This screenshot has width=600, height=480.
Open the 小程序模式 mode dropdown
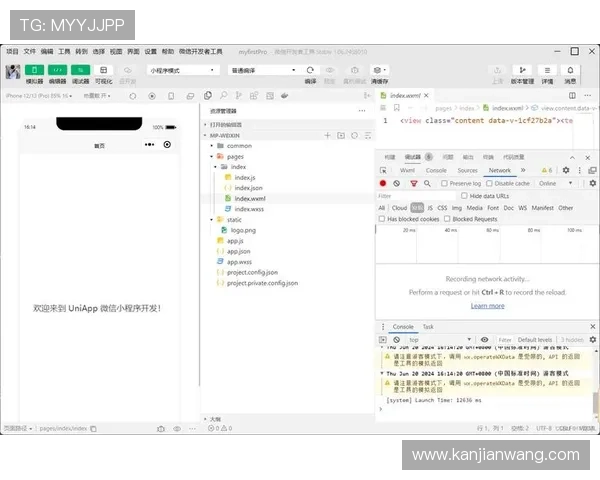[x=182, y=70]
